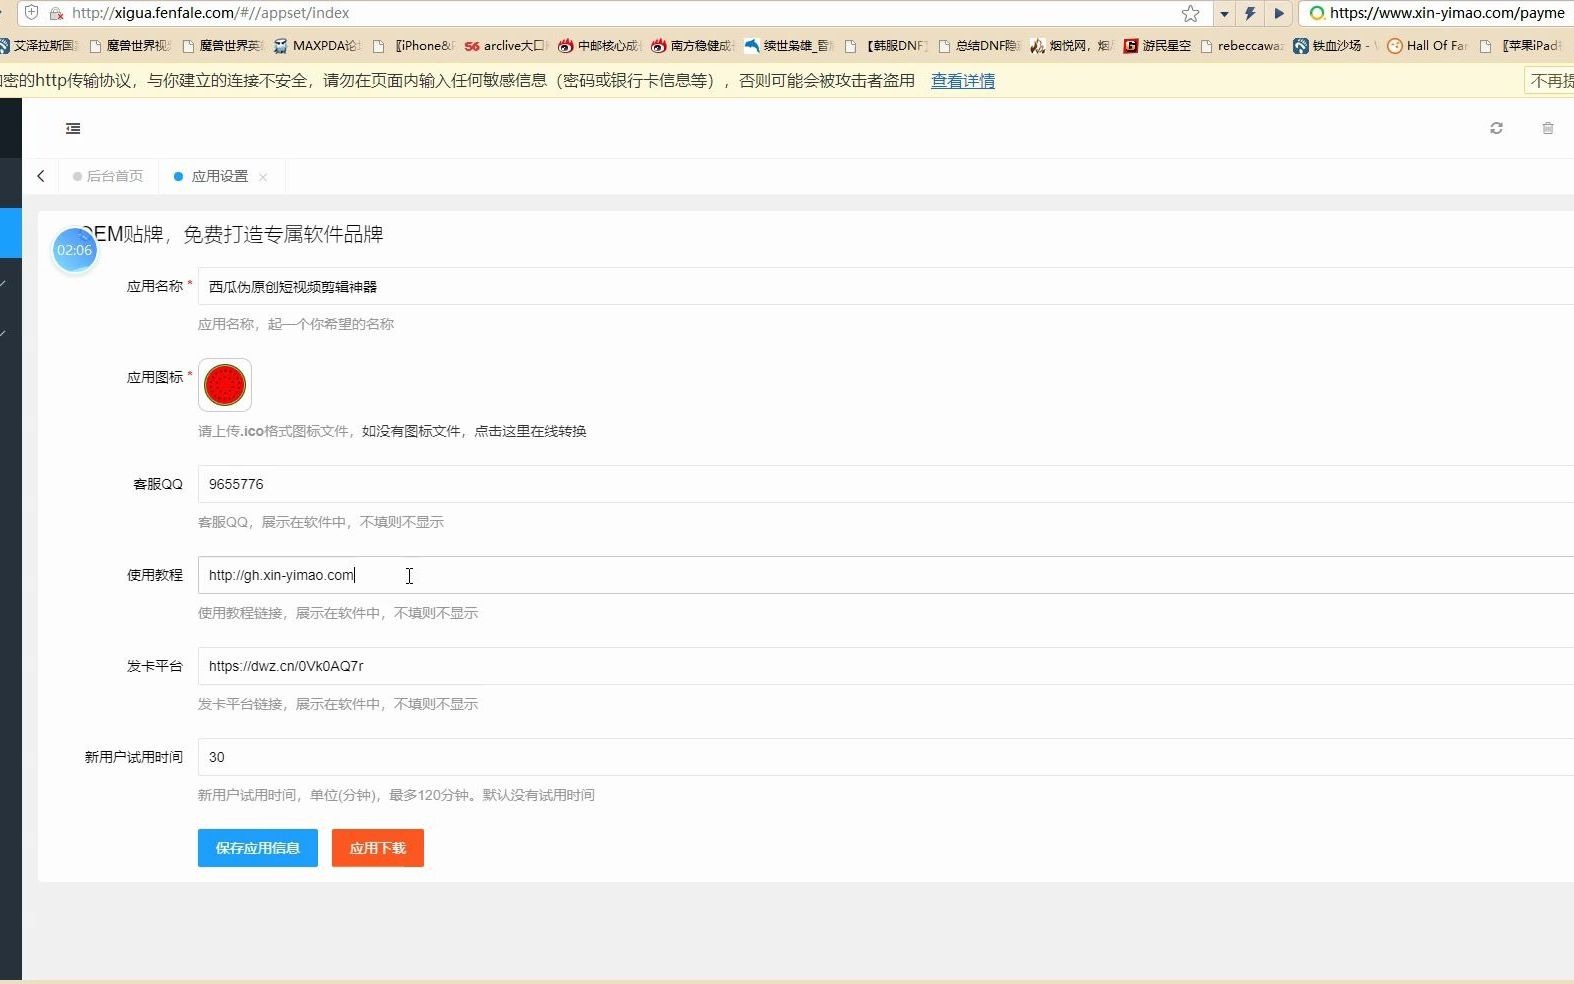Open the Hall Of Fa bookmark
The width and height of the screenshot is (1574, 984).
point(1427,46)
